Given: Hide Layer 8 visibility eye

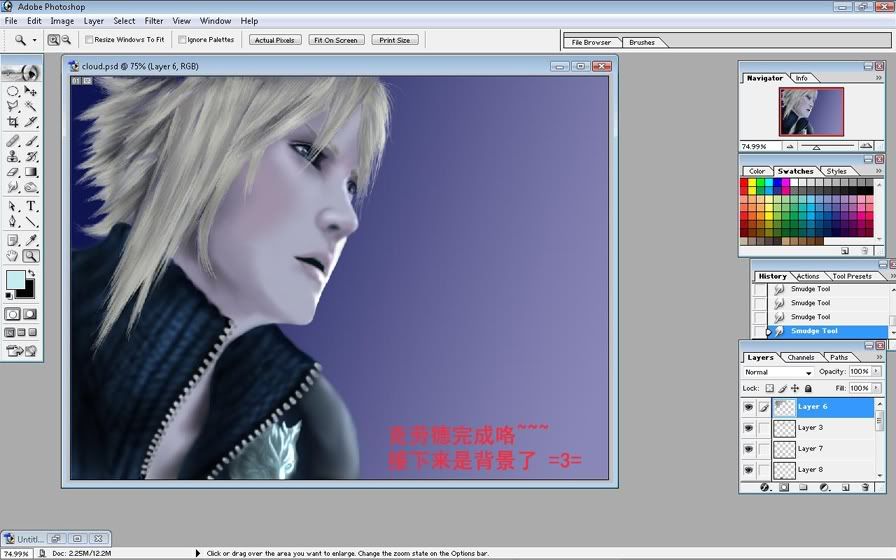Looking at the screenshot, I should (749, 470).
